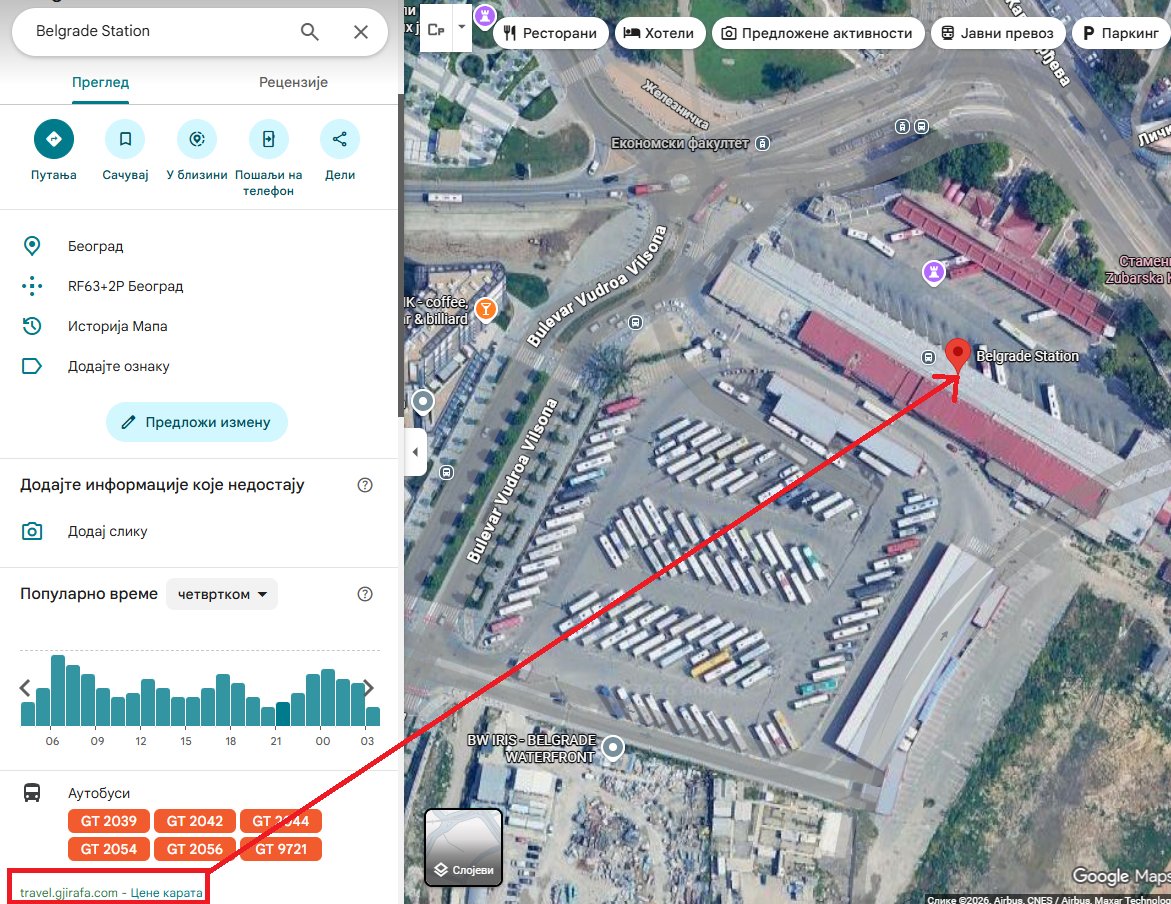Image resolution: width=1171 pixels, height=904 pixels.
Task: Open the четвртком day dropdown
Action: point(222,594)
